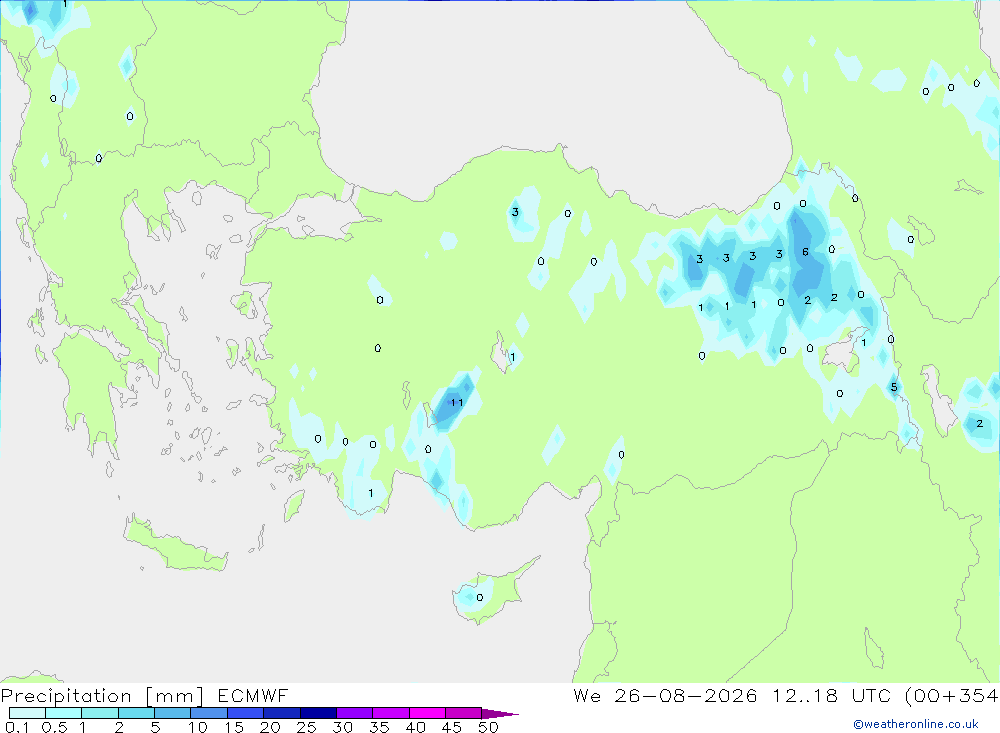Click the 0.5–1 mm legend swatch
This screenshot has height=733, width=1000.
(64, 713)
